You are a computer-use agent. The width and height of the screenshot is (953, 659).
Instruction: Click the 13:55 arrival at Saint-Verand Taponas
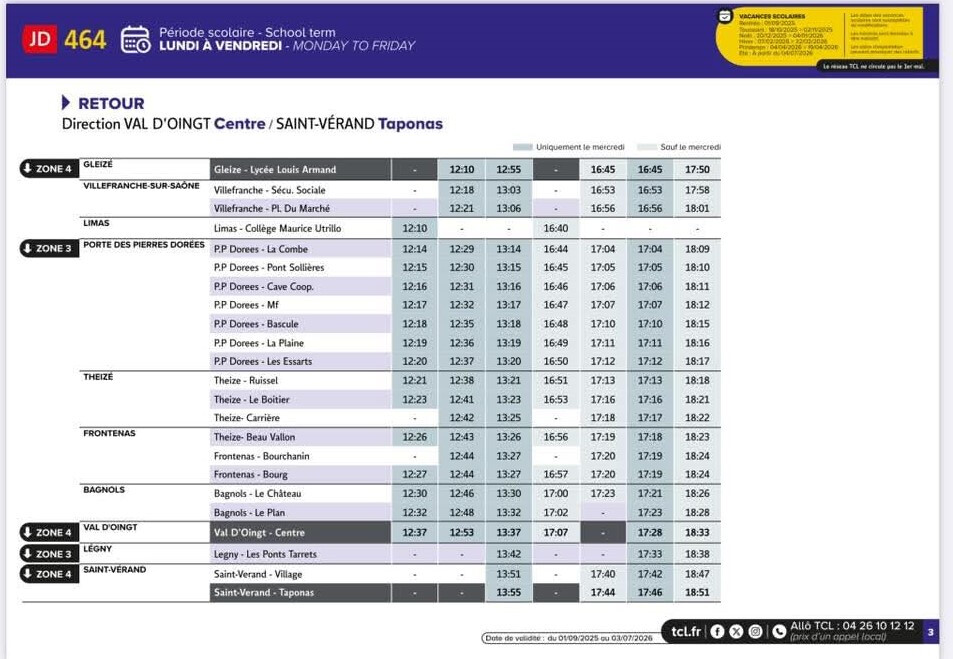point(509,592)
